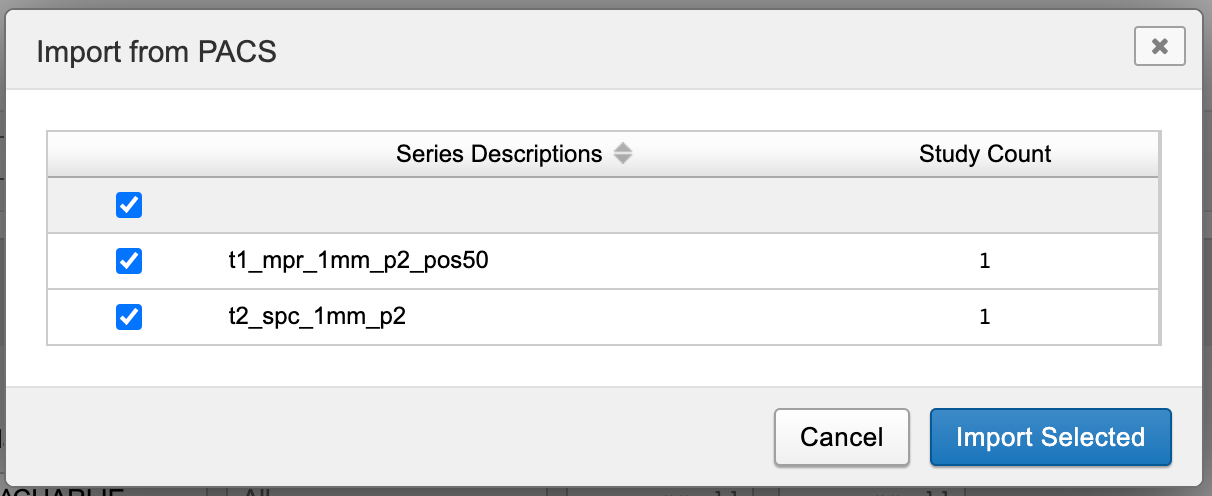Click the empty Study Count cell in select-all row

pyautogui.click(x=985, y=206)
